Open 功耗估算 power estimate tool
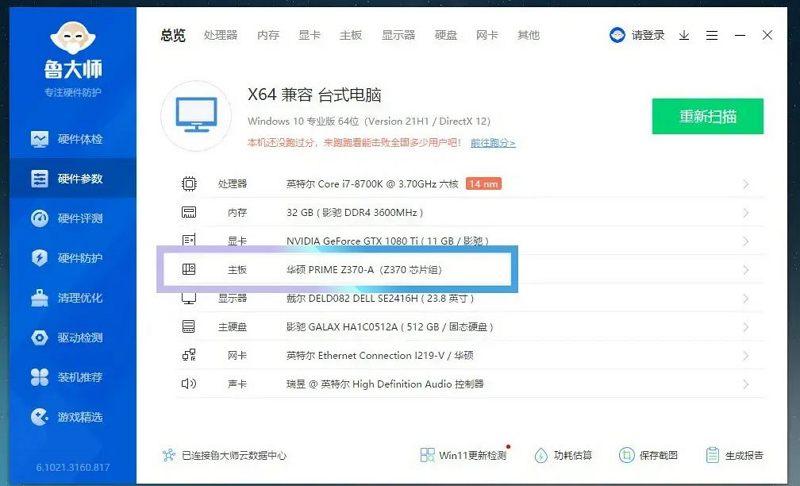 pyautogui.click(x=563, y=455)
